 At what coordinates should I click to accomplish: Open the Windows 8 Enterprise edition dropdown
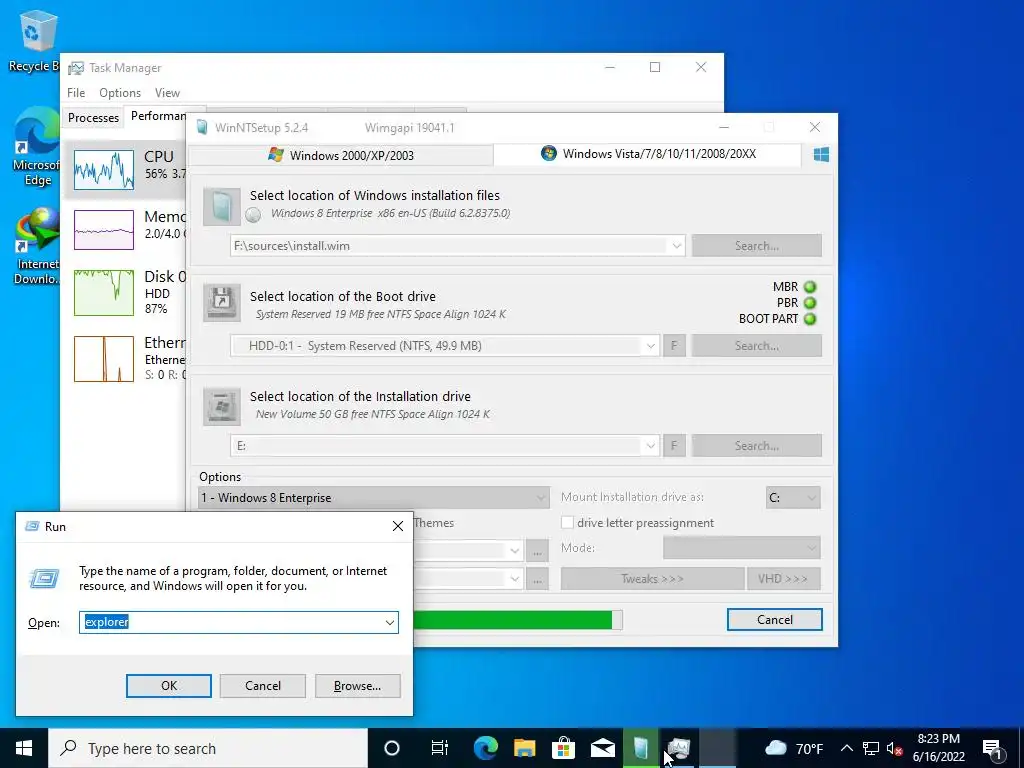tap(374, 498)
